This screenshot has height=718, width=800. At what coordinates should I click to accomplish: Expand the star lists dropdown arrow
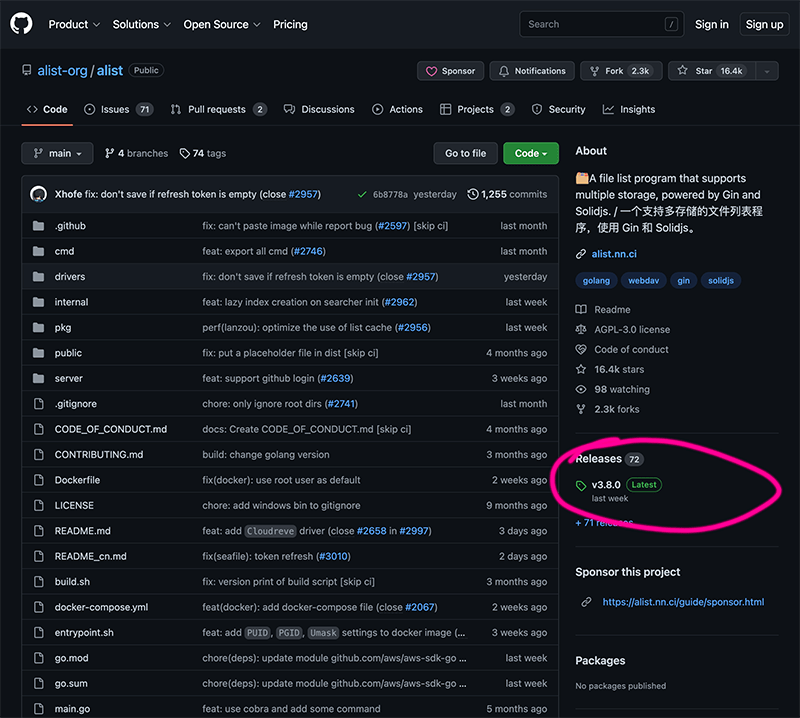click(767, 71)
